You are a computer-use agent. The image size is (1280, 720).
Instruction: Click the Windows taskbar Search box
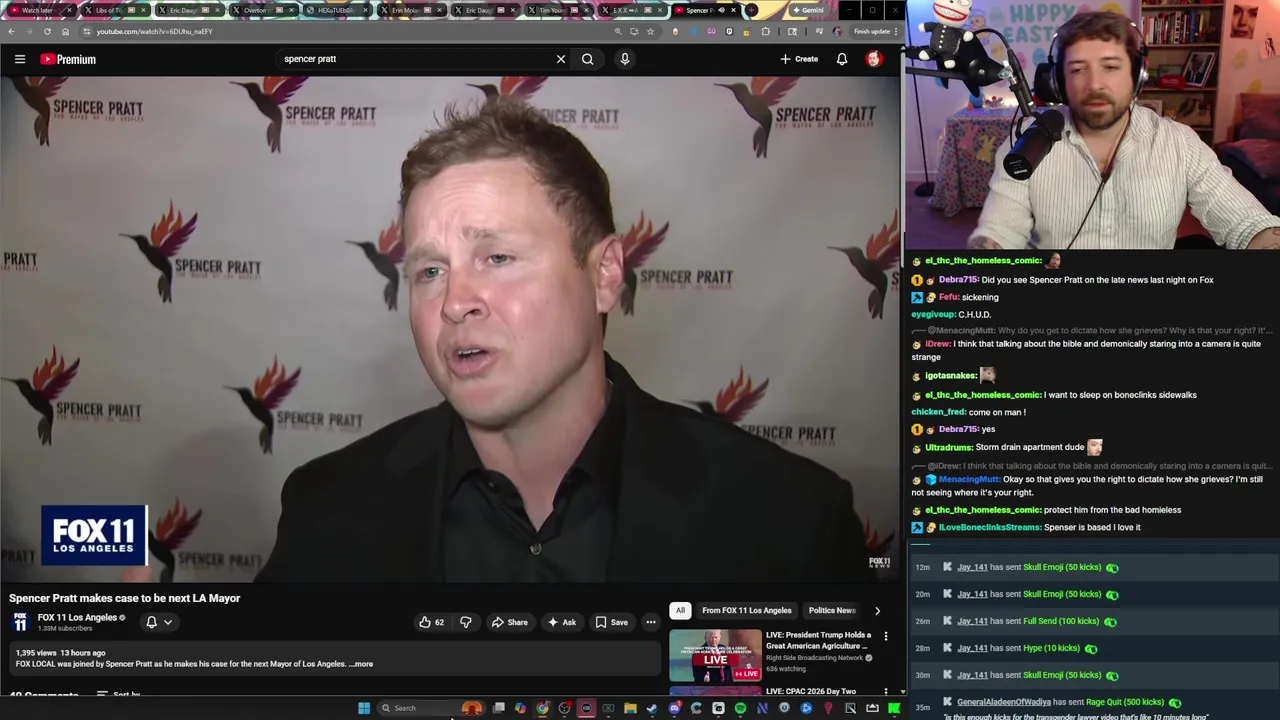(x=430, y=708)
